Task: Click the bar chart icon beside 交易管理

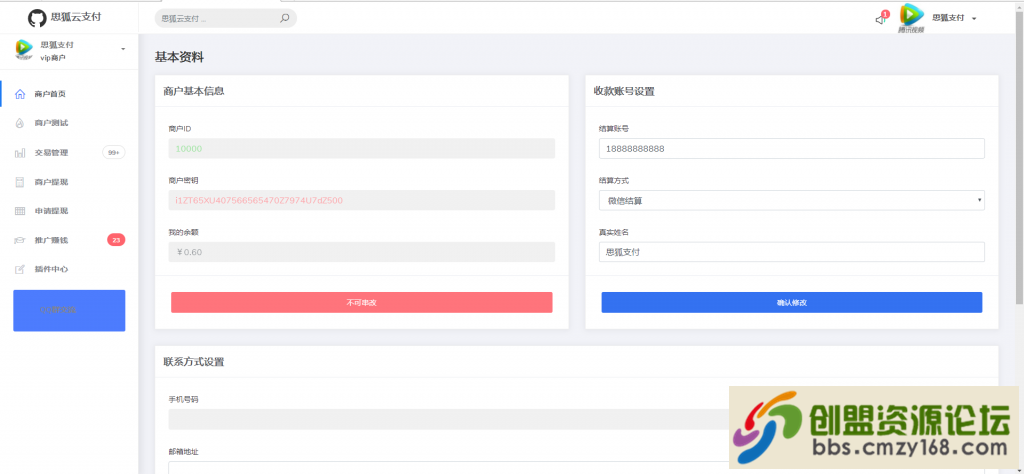Action: coord(20,153)
